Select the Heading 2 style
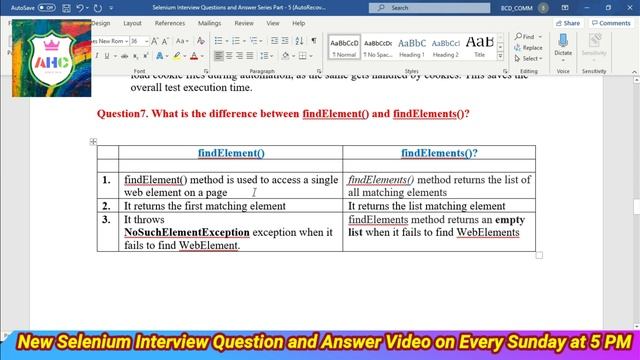Screen dimensions: 640x360 (x=446, y=47)
